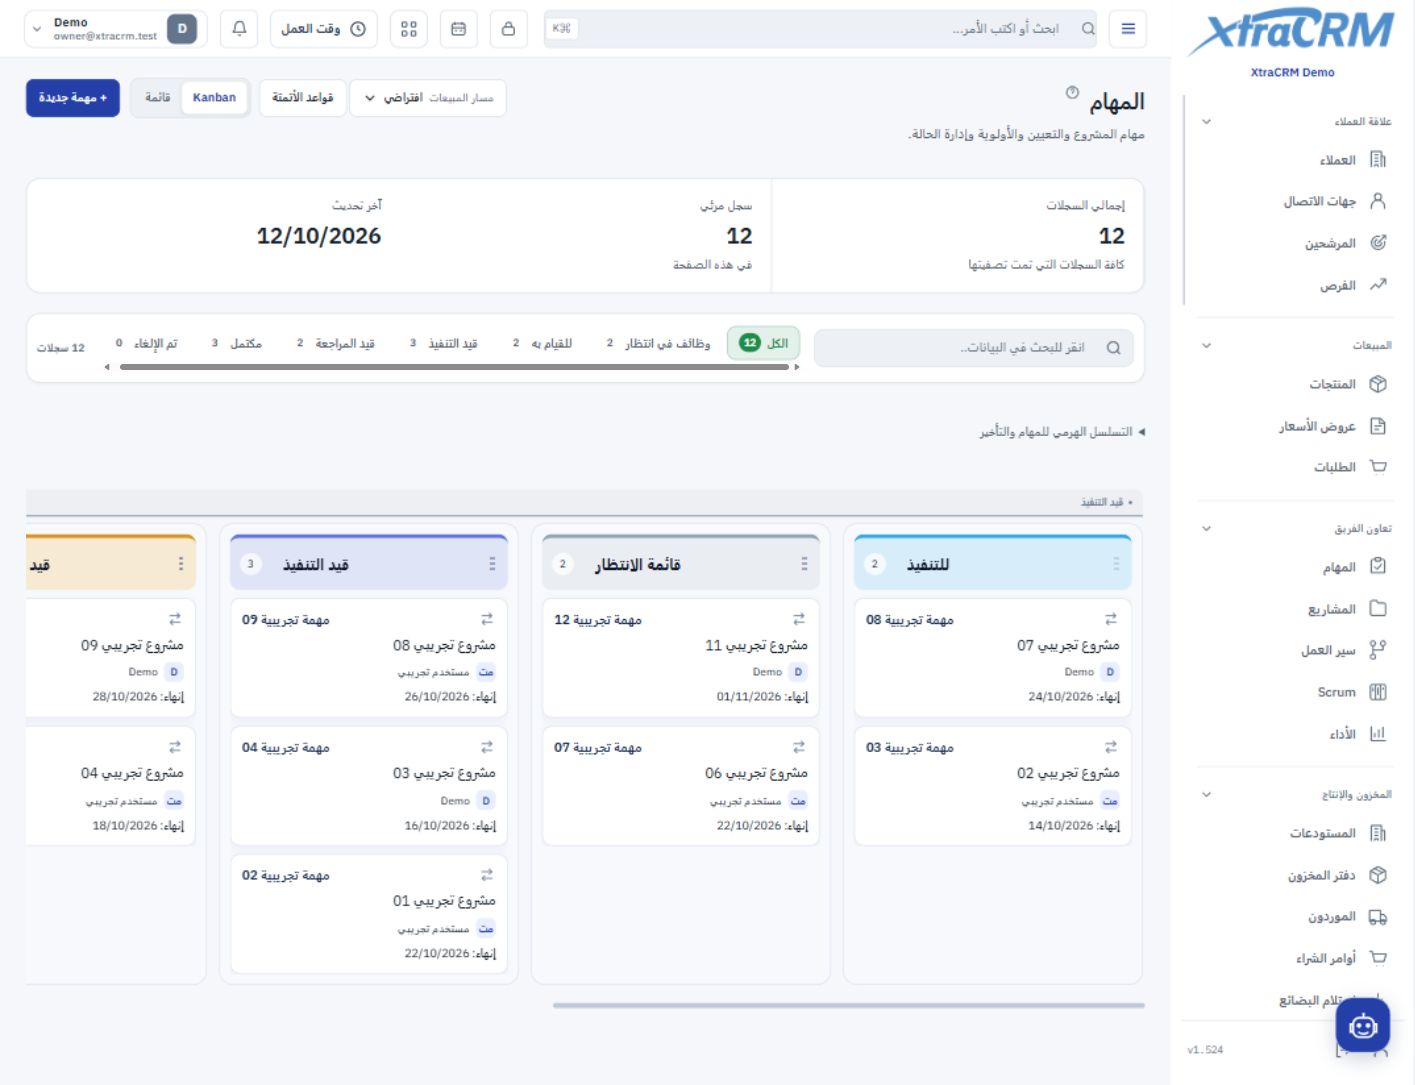Collapse تعاون الفريق sidebar section
Image resolution: width=1415 pixels, height=1085 pixels.
pyautogui.click(x=1206, y=528)
